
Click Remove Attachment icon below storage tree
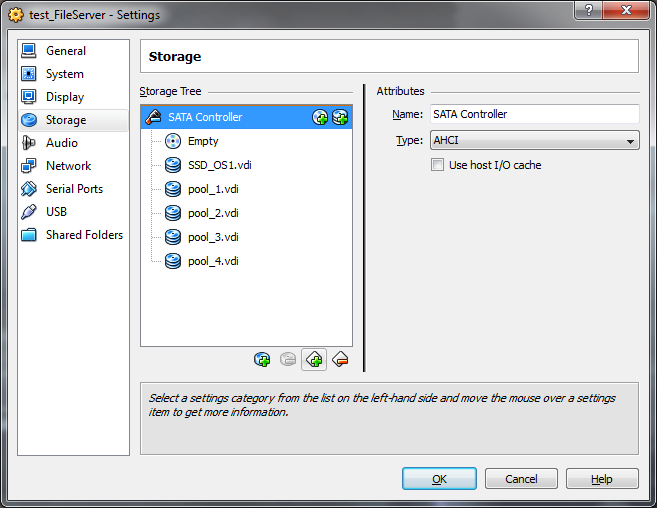click(340, 359)
